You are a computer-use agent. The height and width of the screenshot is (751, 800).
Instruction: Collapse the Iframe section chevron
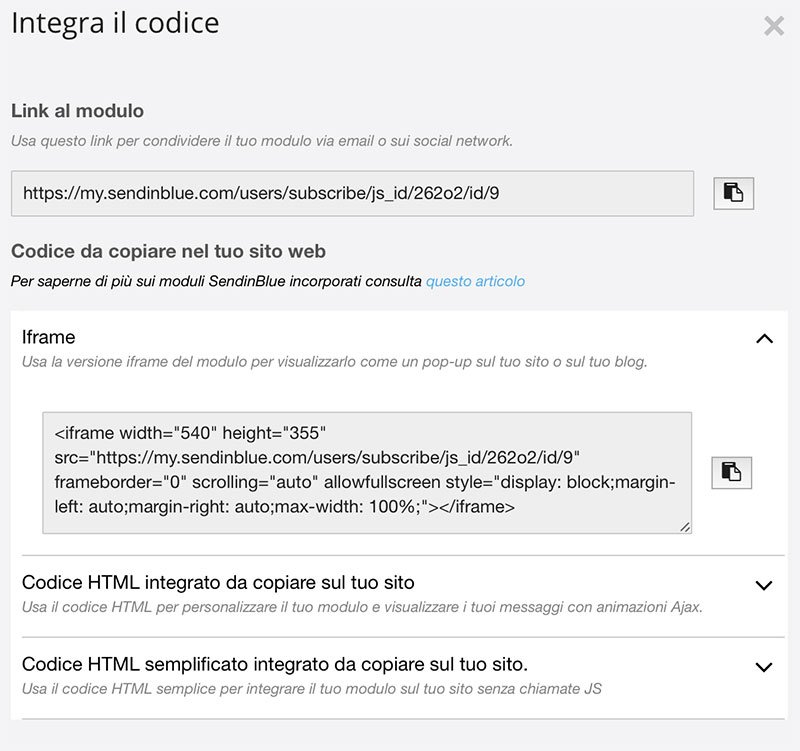pyautogui.click(x=764, y=338)
